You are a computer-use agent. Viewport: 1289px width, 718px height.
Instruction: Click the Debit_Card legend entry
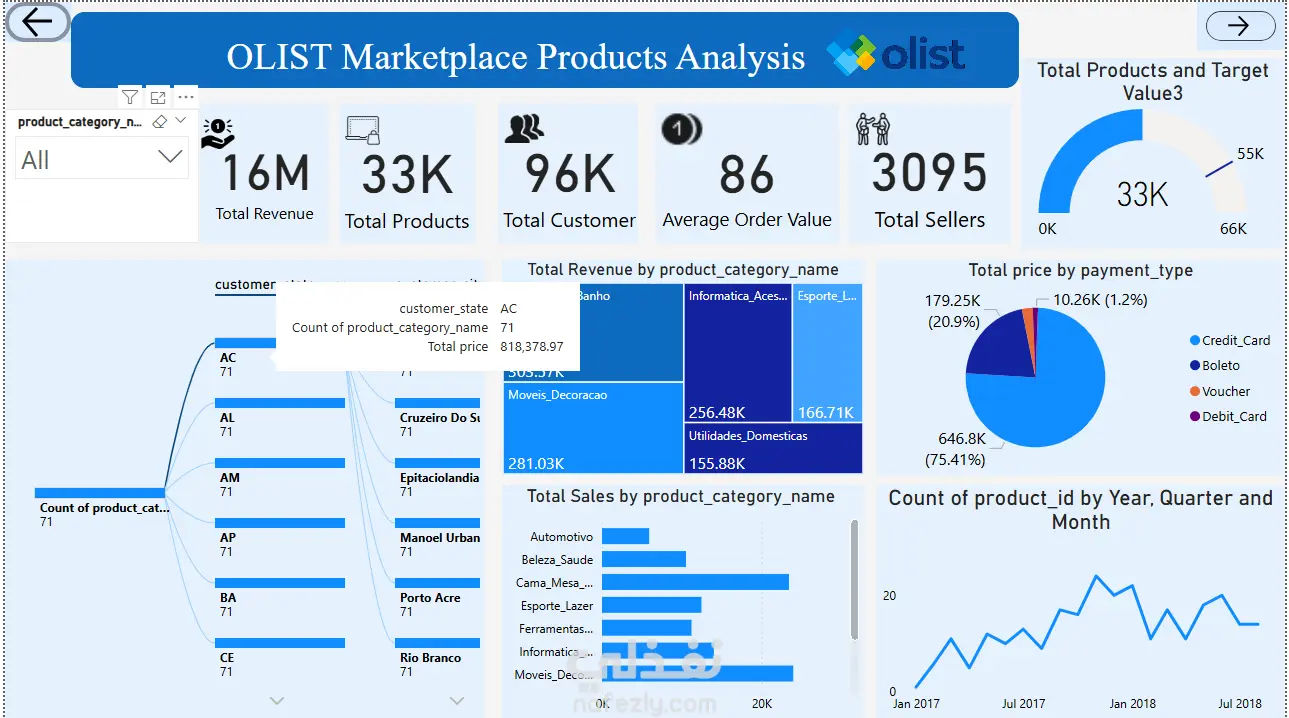pyautogui.click(x=1228, y=416)
